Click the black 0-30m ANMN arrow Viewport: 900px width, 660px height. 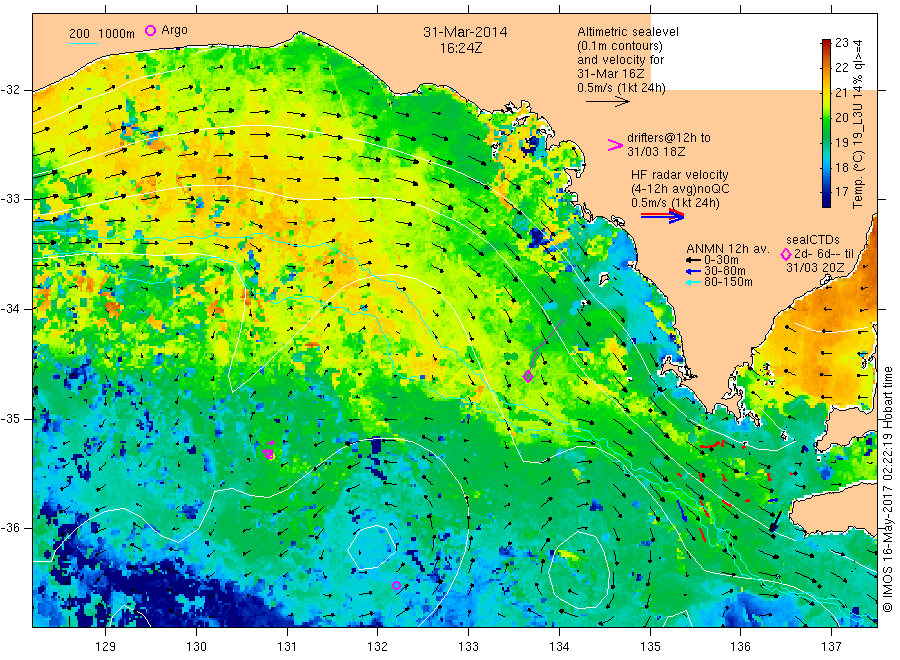coord(693,260)
